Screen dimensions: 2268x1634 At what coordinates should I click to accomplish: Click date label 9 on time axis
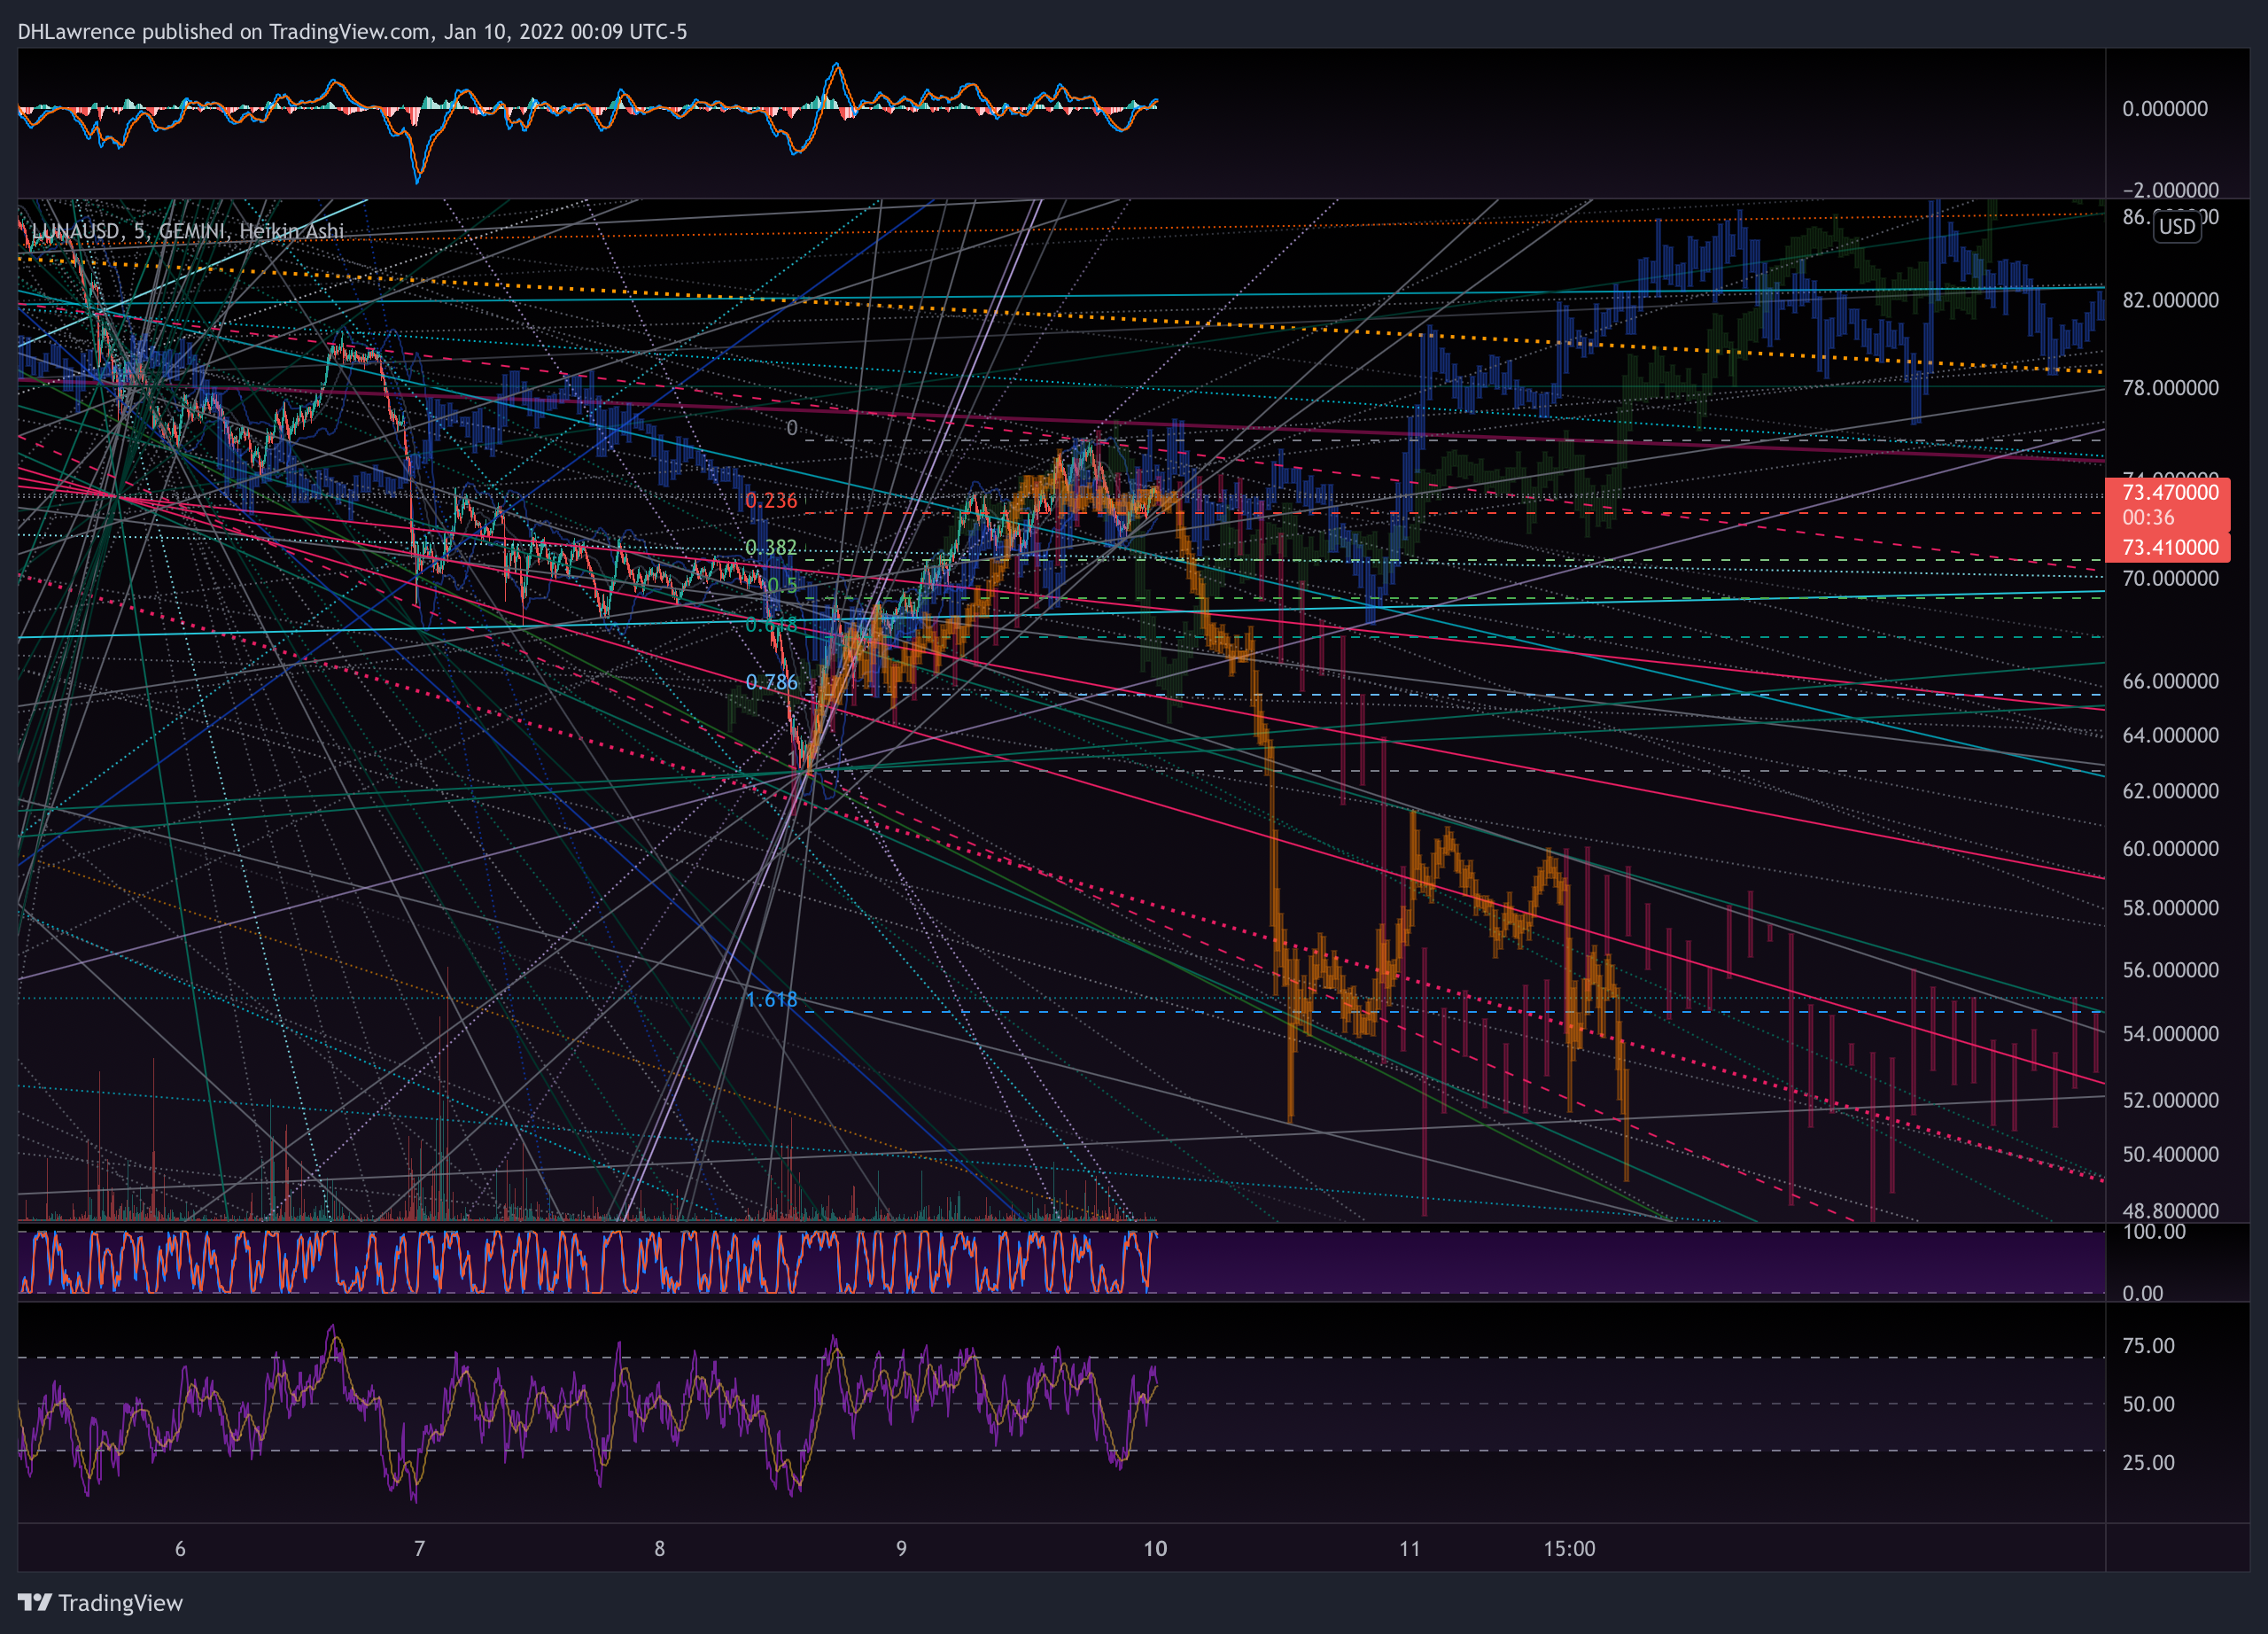click(x=901, y=1549)
